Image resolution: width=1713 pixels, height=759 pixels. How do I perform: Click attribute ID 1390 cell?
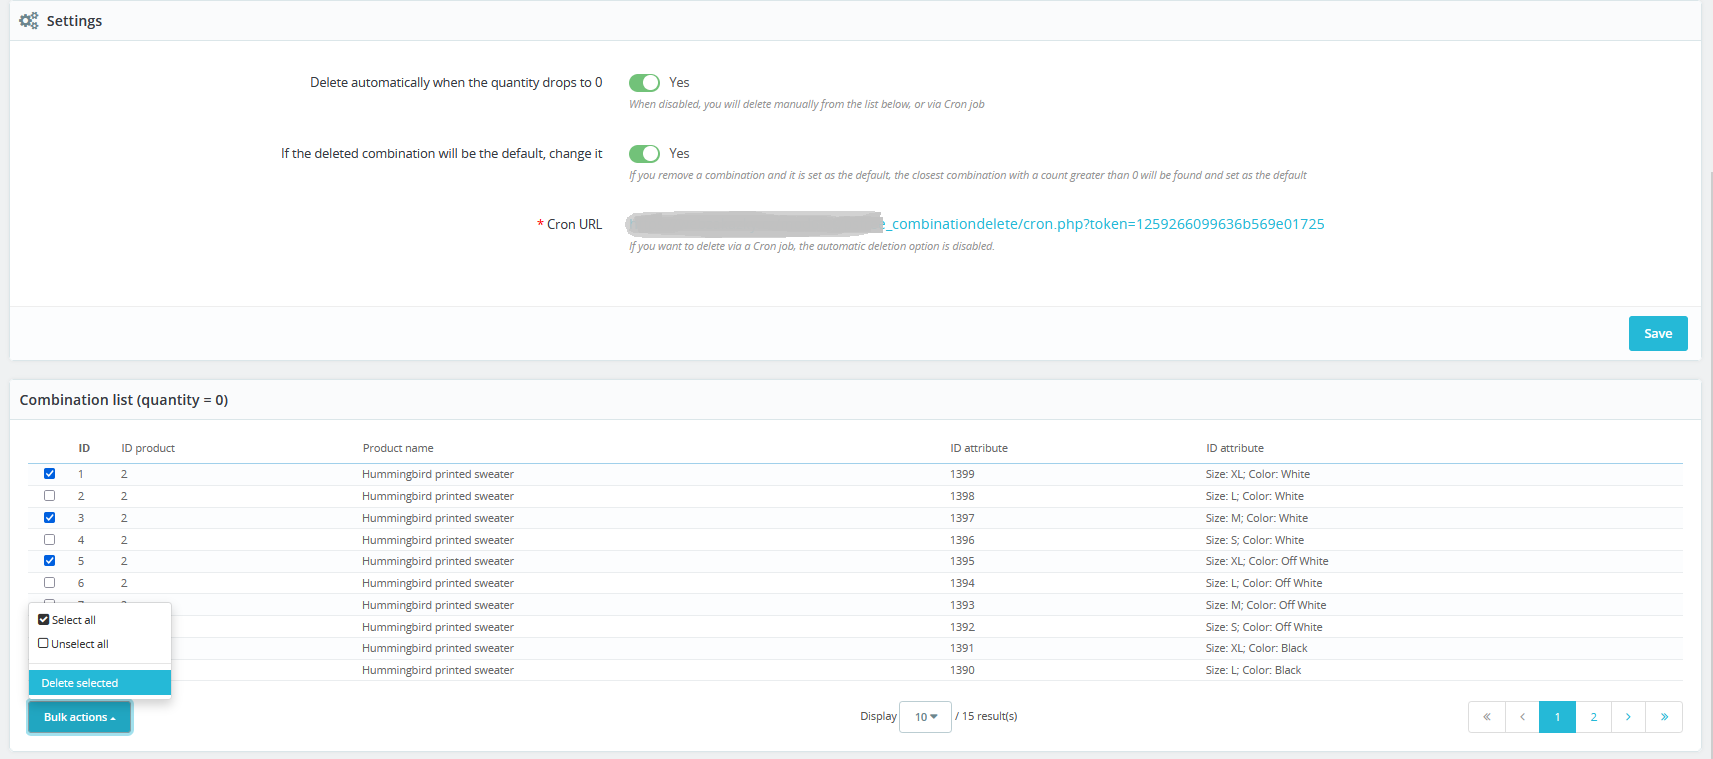[x=962, y=670]
